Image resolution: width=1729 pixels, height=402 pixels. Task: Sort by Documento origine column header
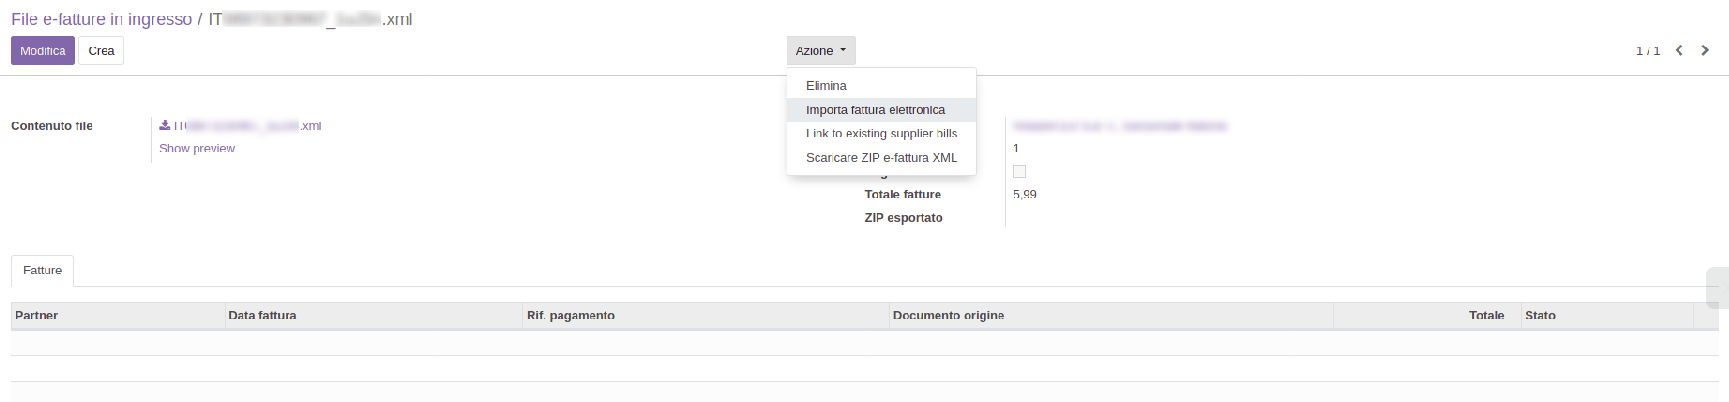tap(1111, 316)
